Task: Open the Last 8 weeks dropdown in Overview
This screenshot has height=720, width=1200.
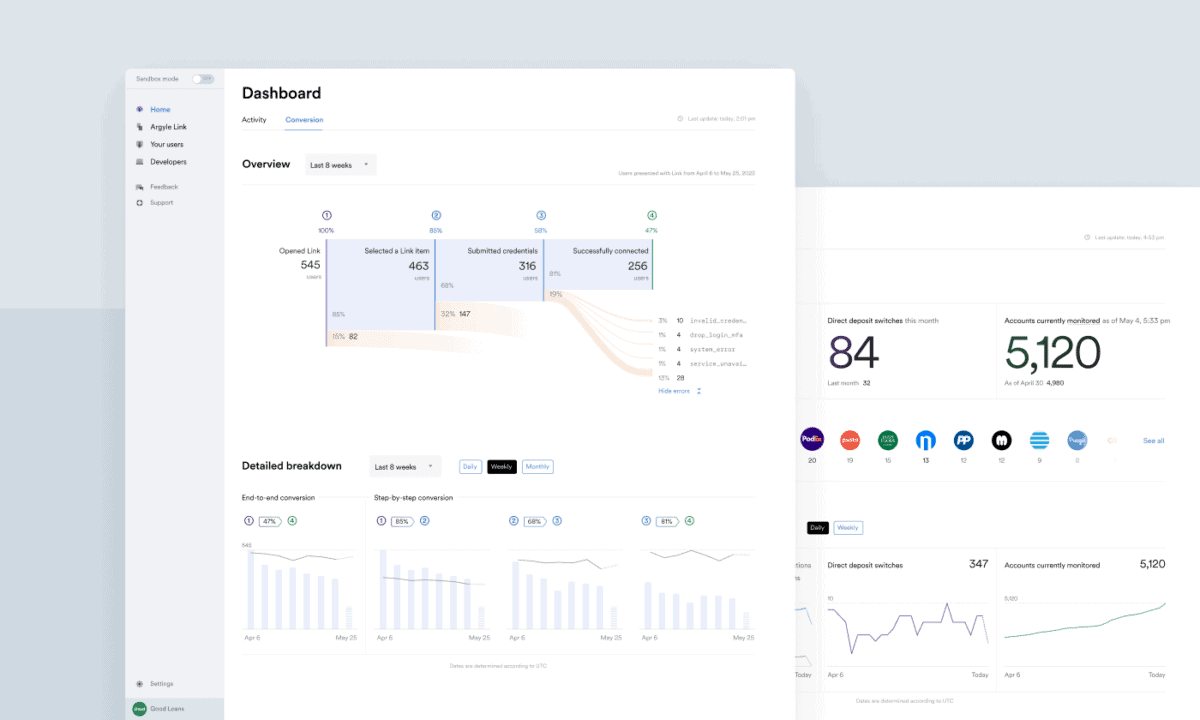Action: tap(340, 164)
